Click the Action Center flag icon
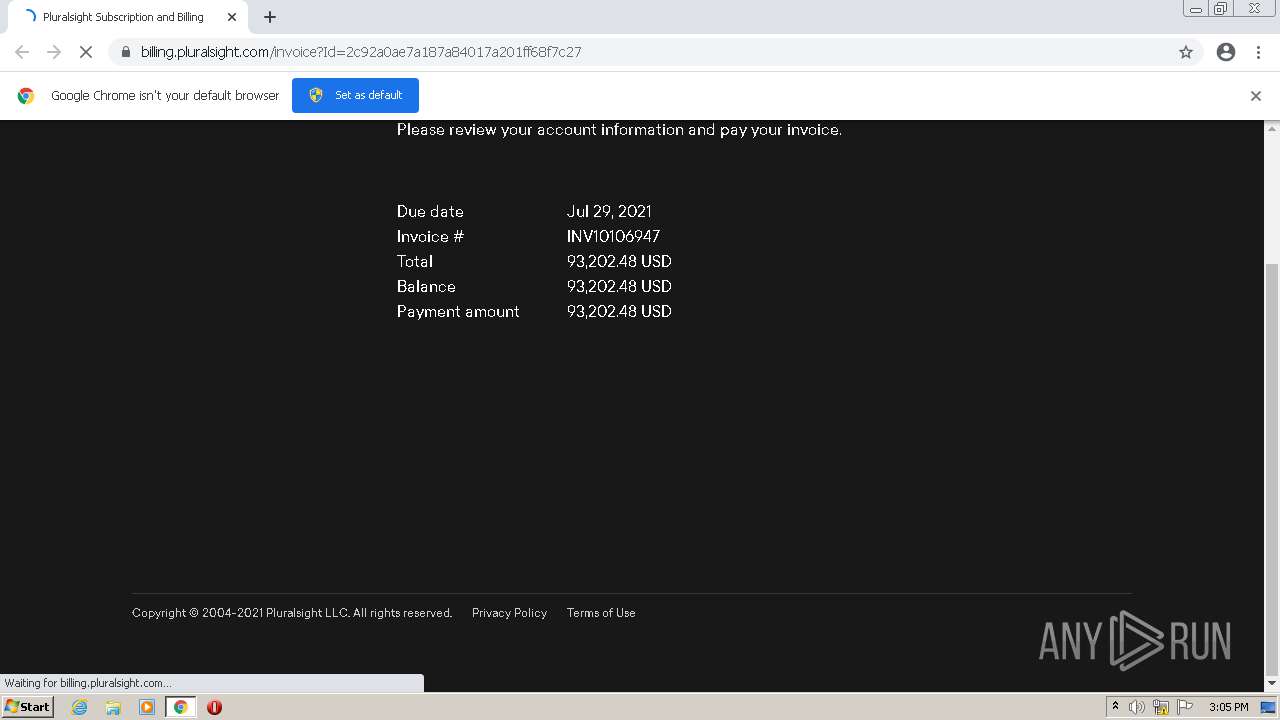This screenshot has height=720, width=1280. (x=1185, y=707)
